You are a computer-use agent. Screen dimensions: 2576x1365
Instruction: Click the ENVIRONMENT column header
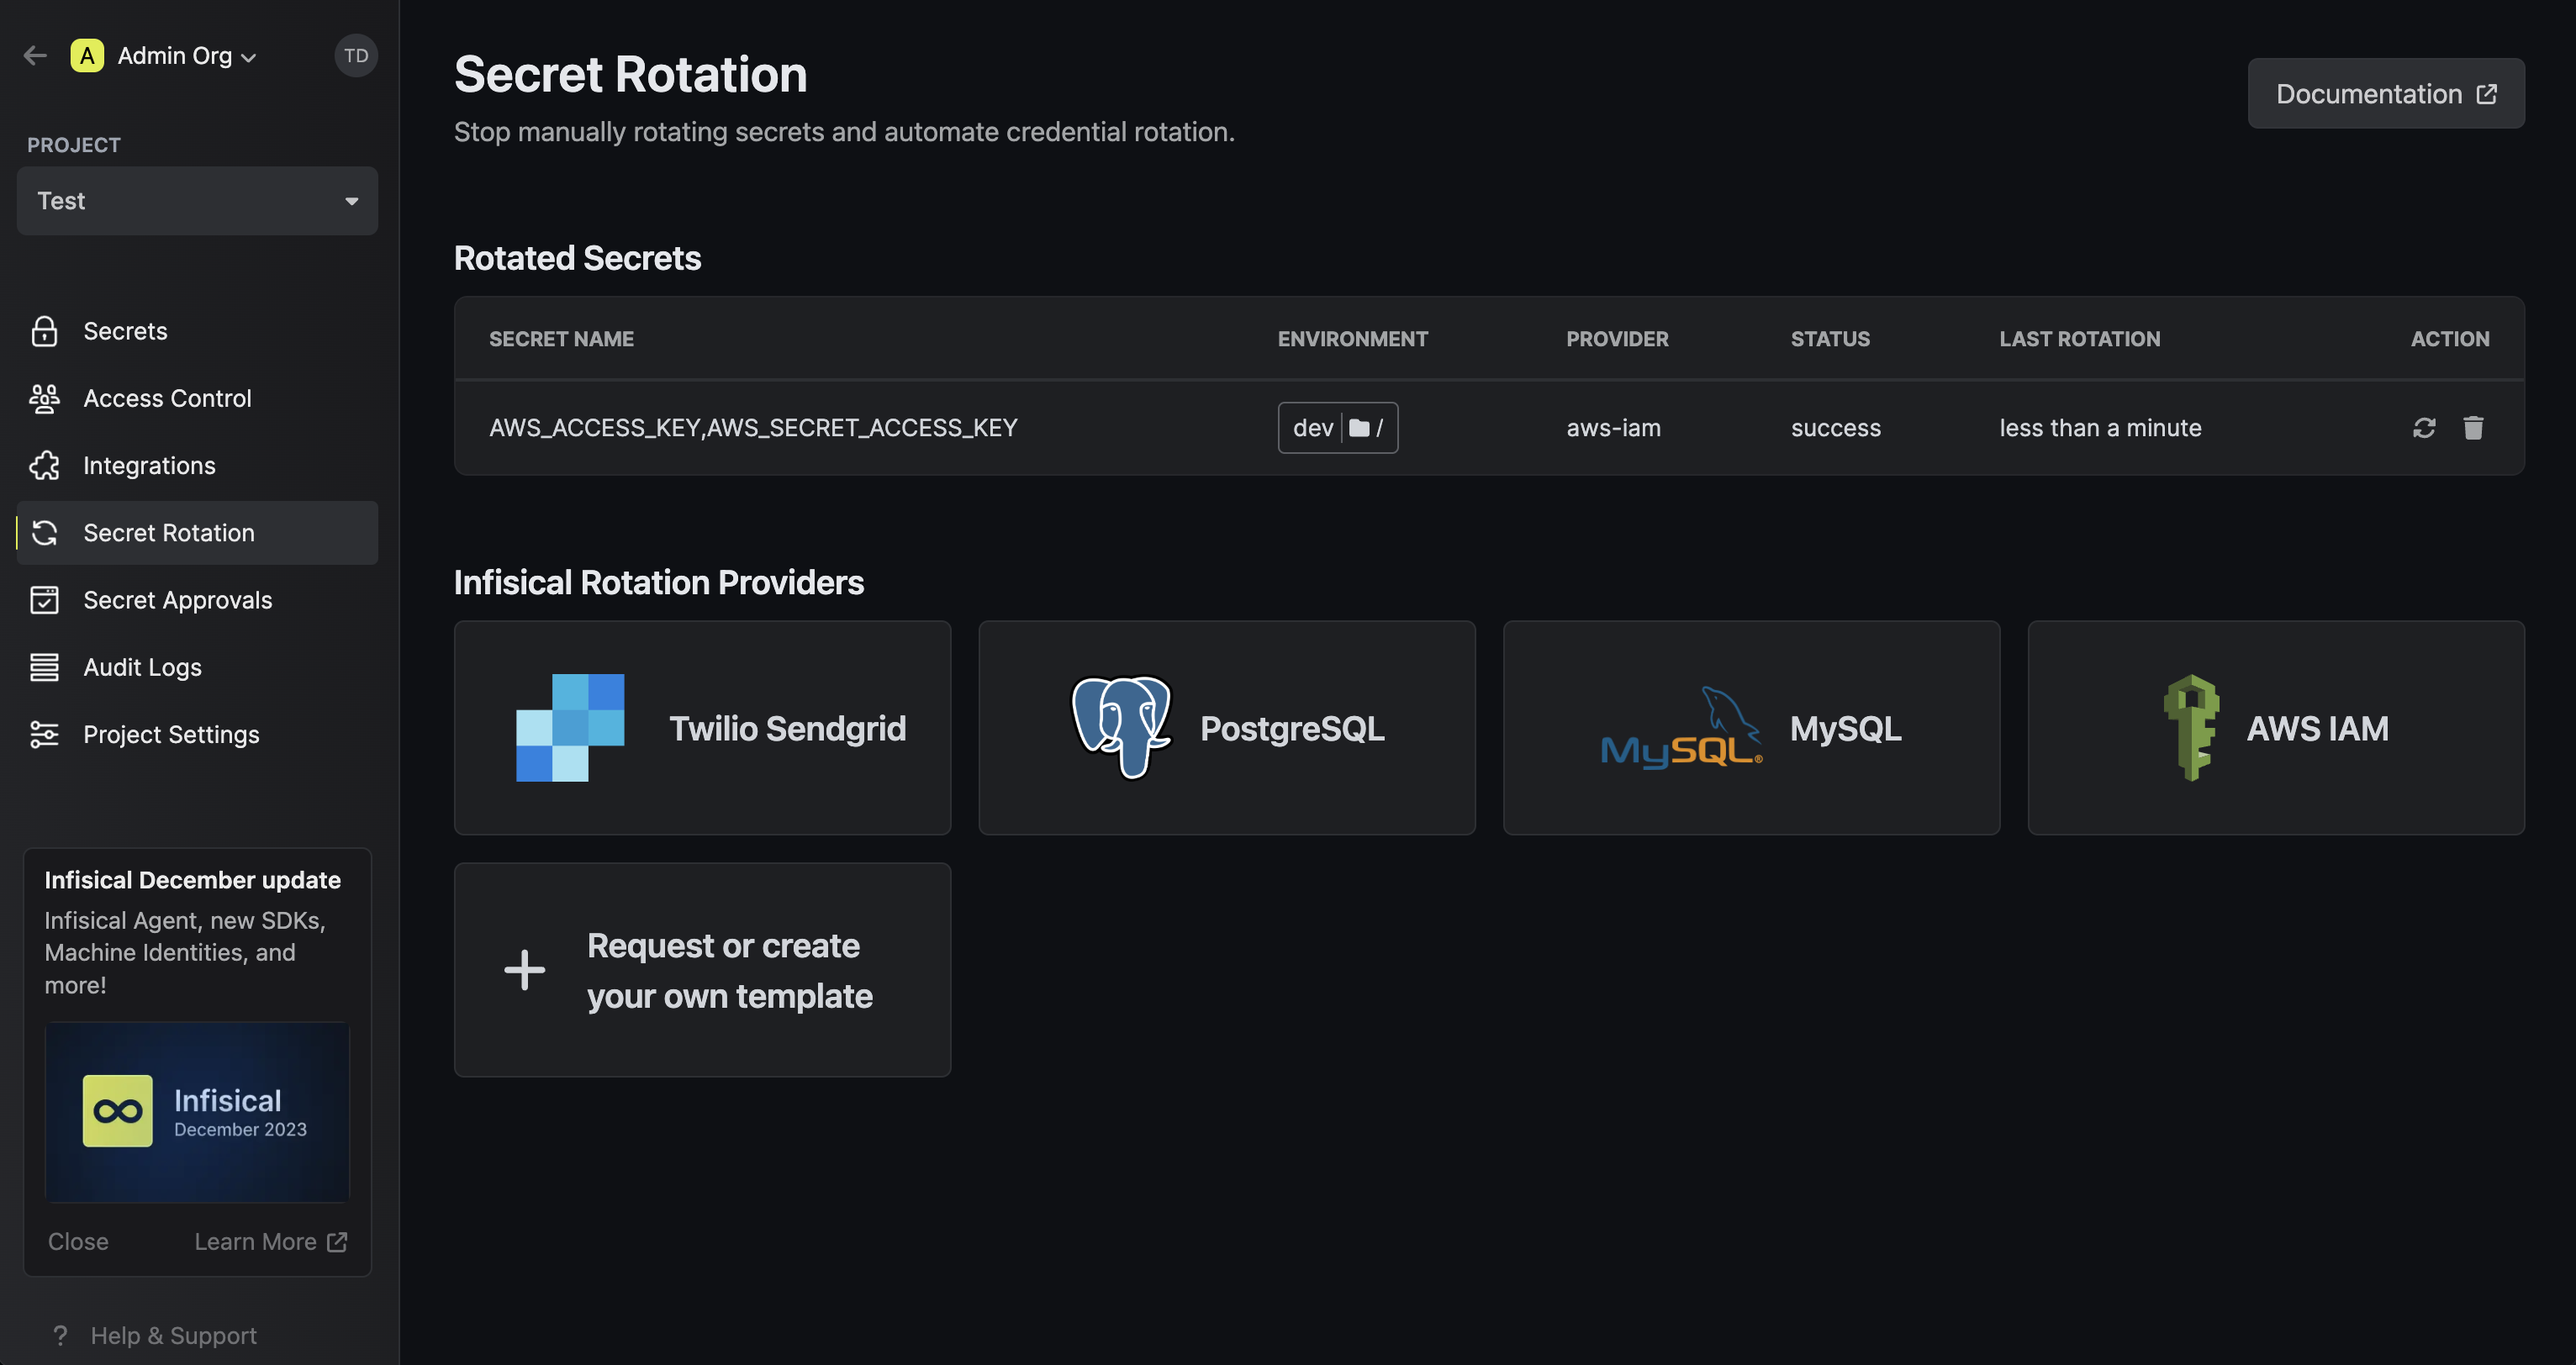click(x=1352, y=339)
